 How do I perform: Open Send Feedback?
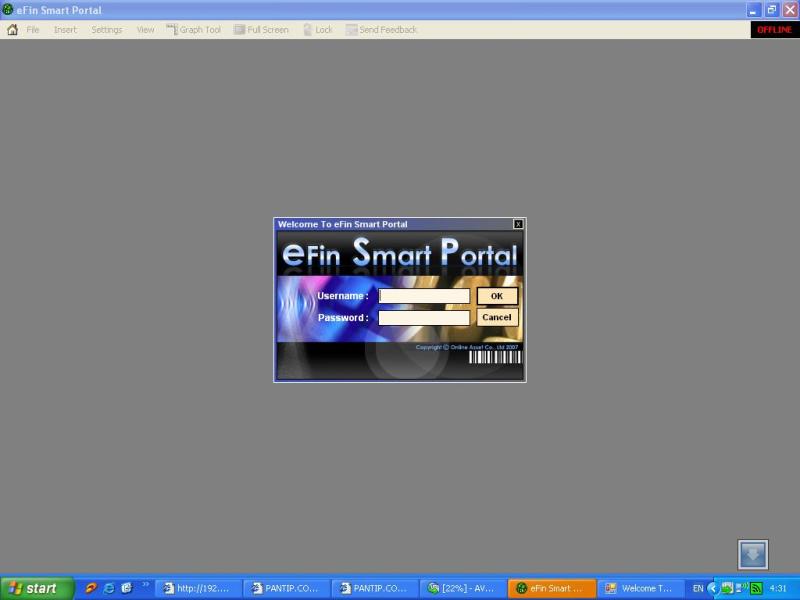pos(381,30)
